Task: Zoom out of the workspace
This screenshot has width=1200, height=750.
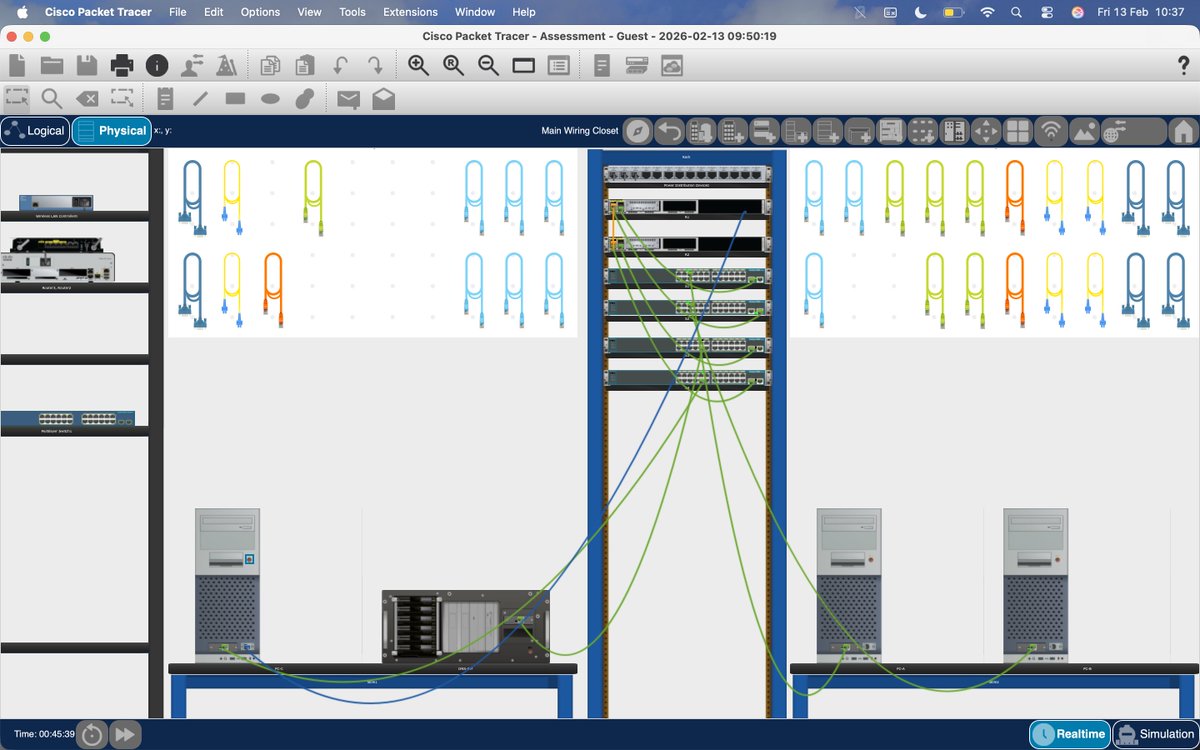Action: click(489, 66)
